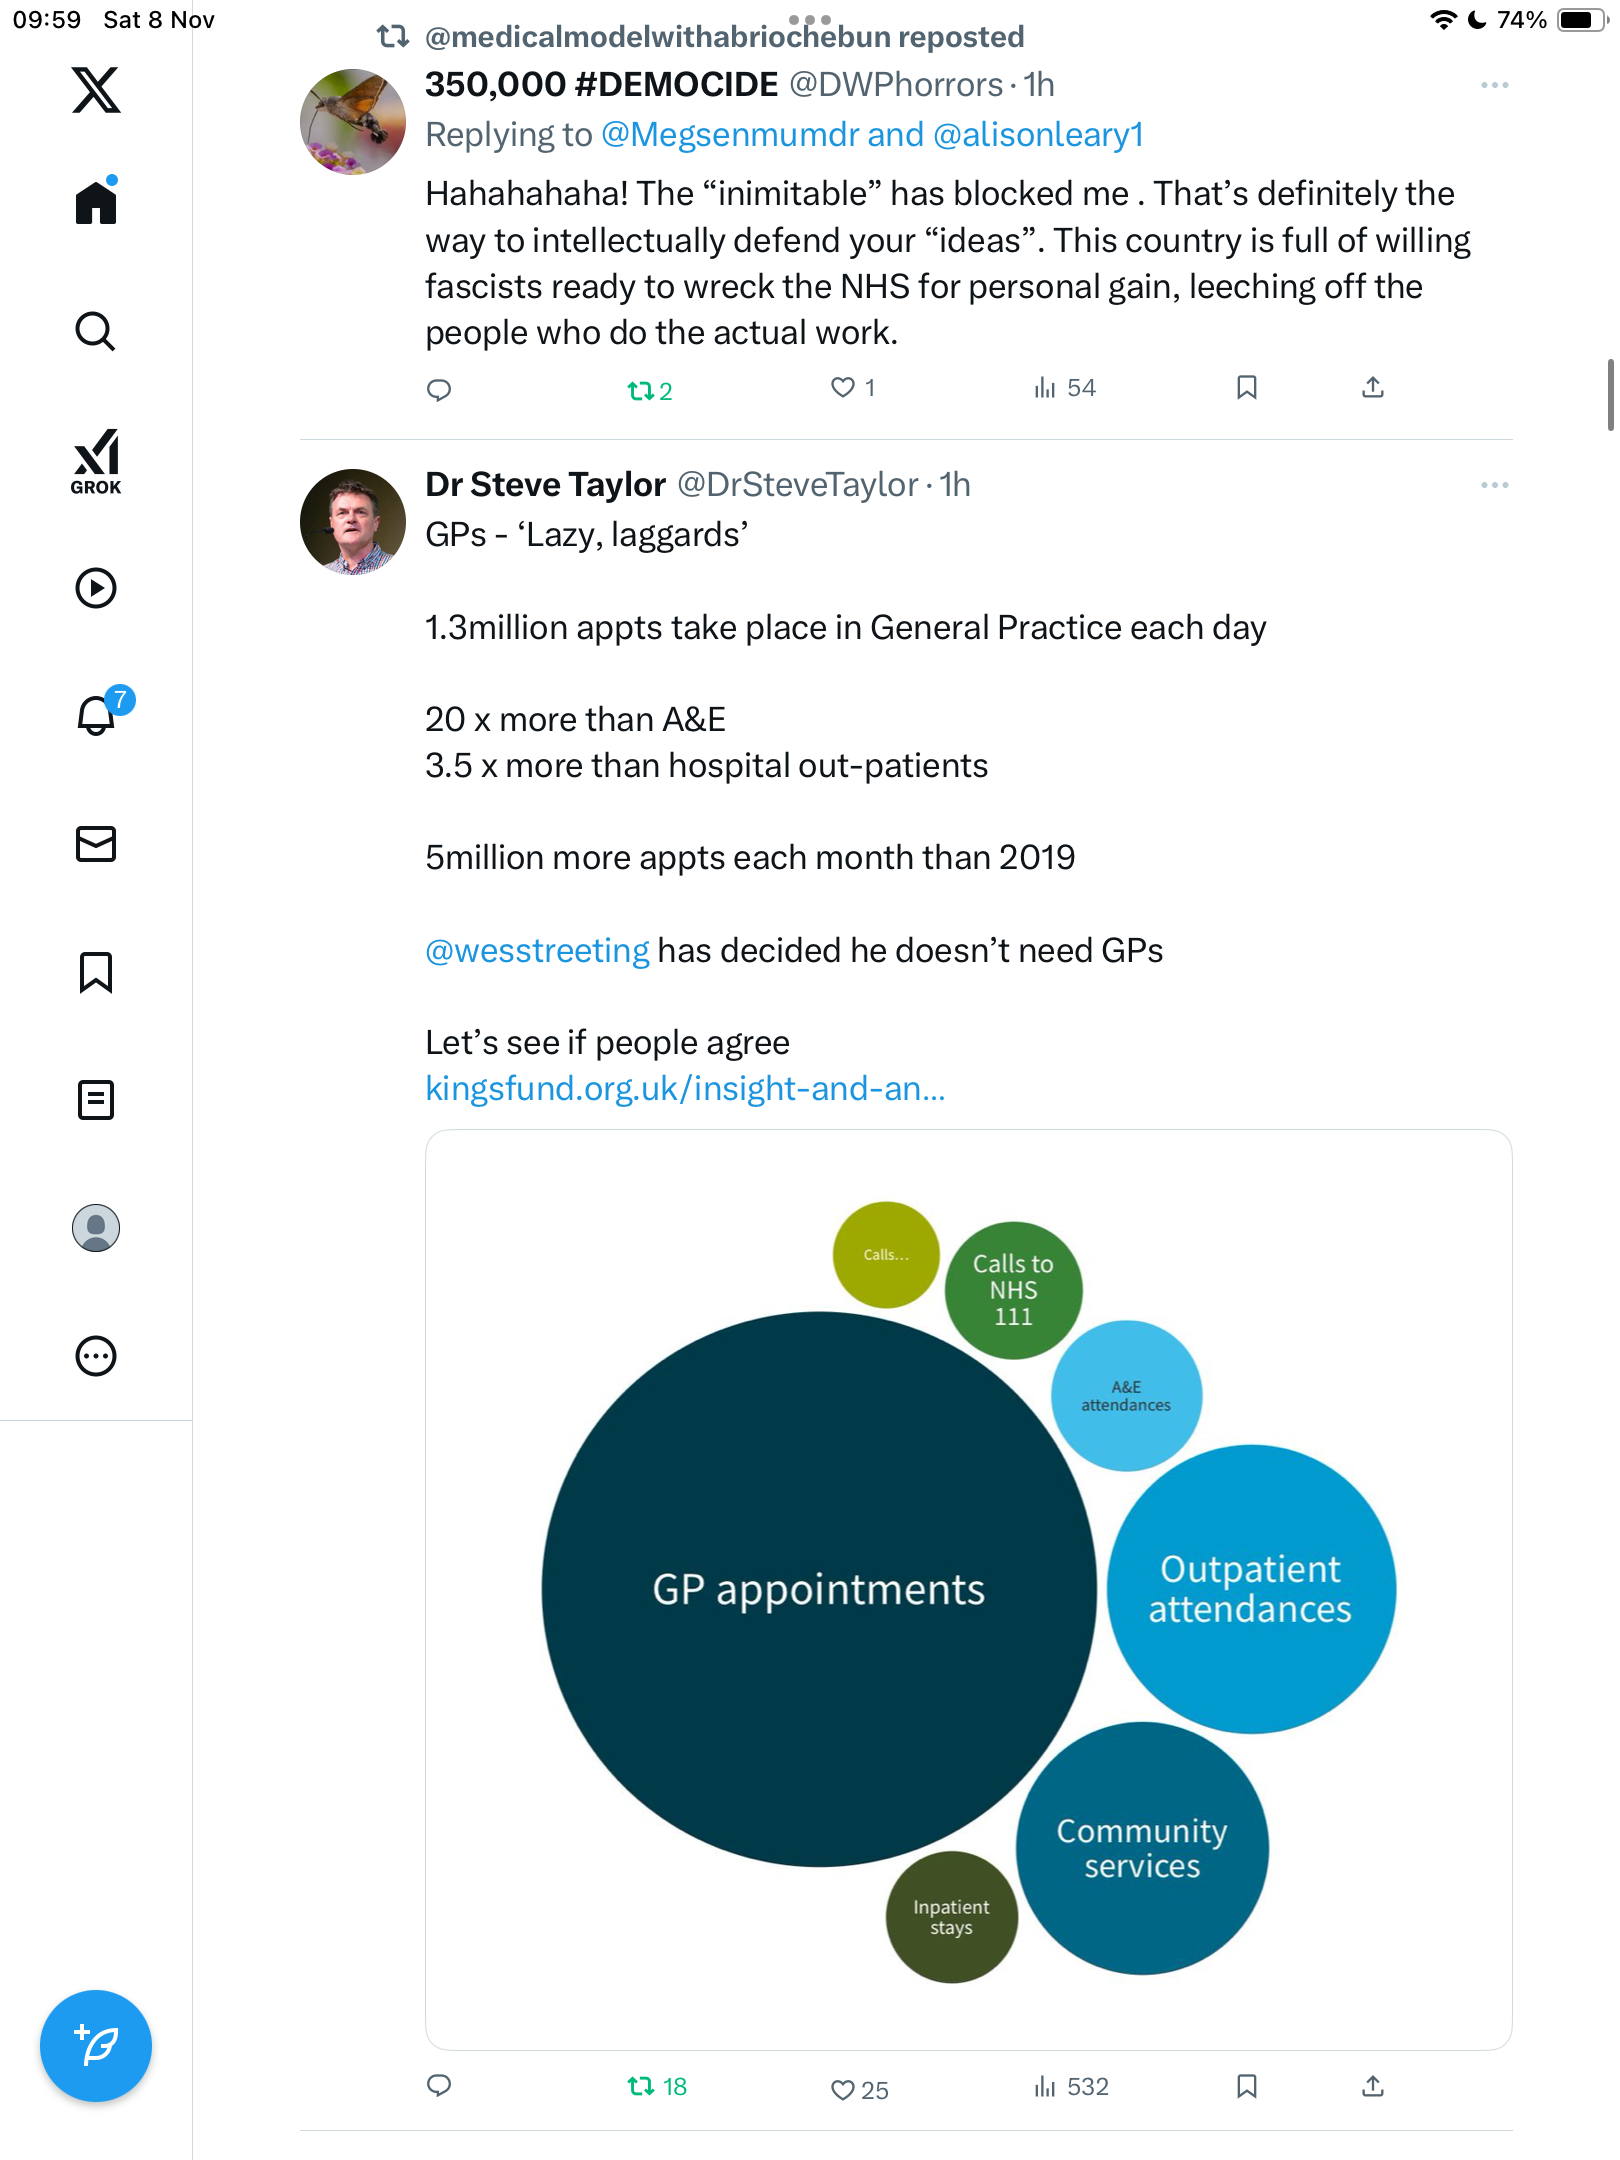Open the Bookmarks page from sidebar
1620x2160 pixels.
tap(96, 972)
